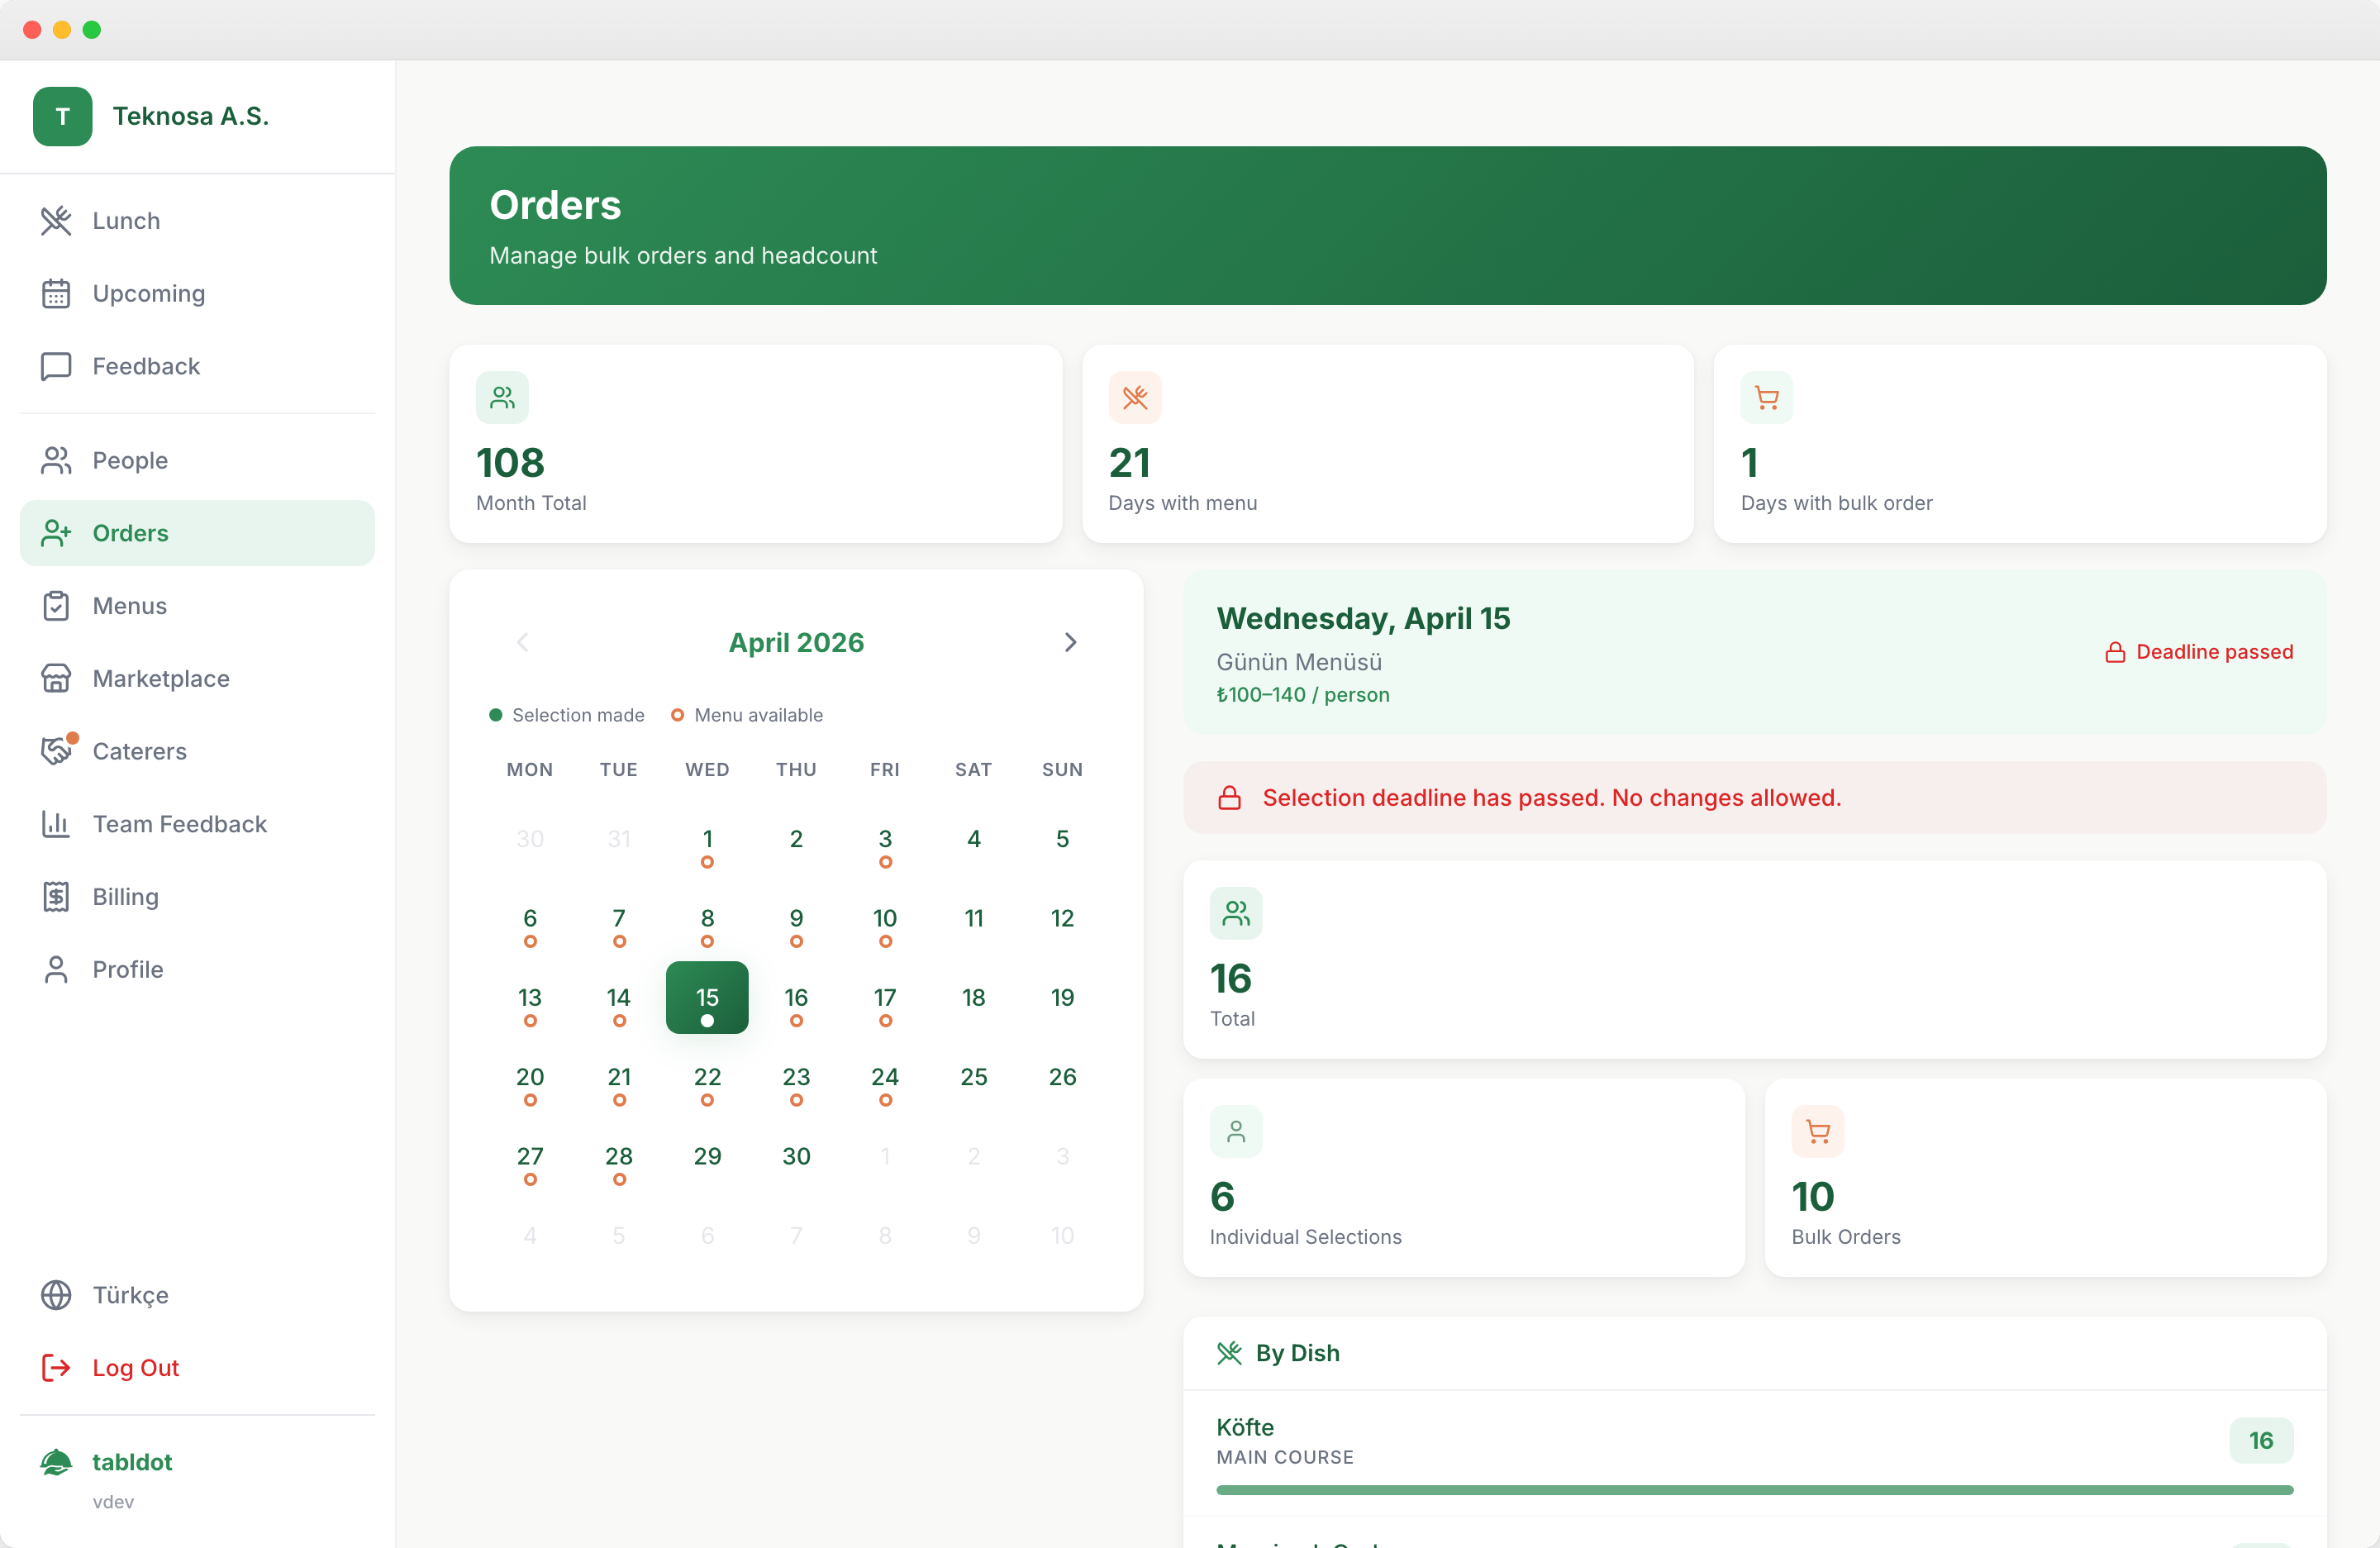Click the green T company avatar
This screenshot has width=2380, height=1548.
coord(63,116)
